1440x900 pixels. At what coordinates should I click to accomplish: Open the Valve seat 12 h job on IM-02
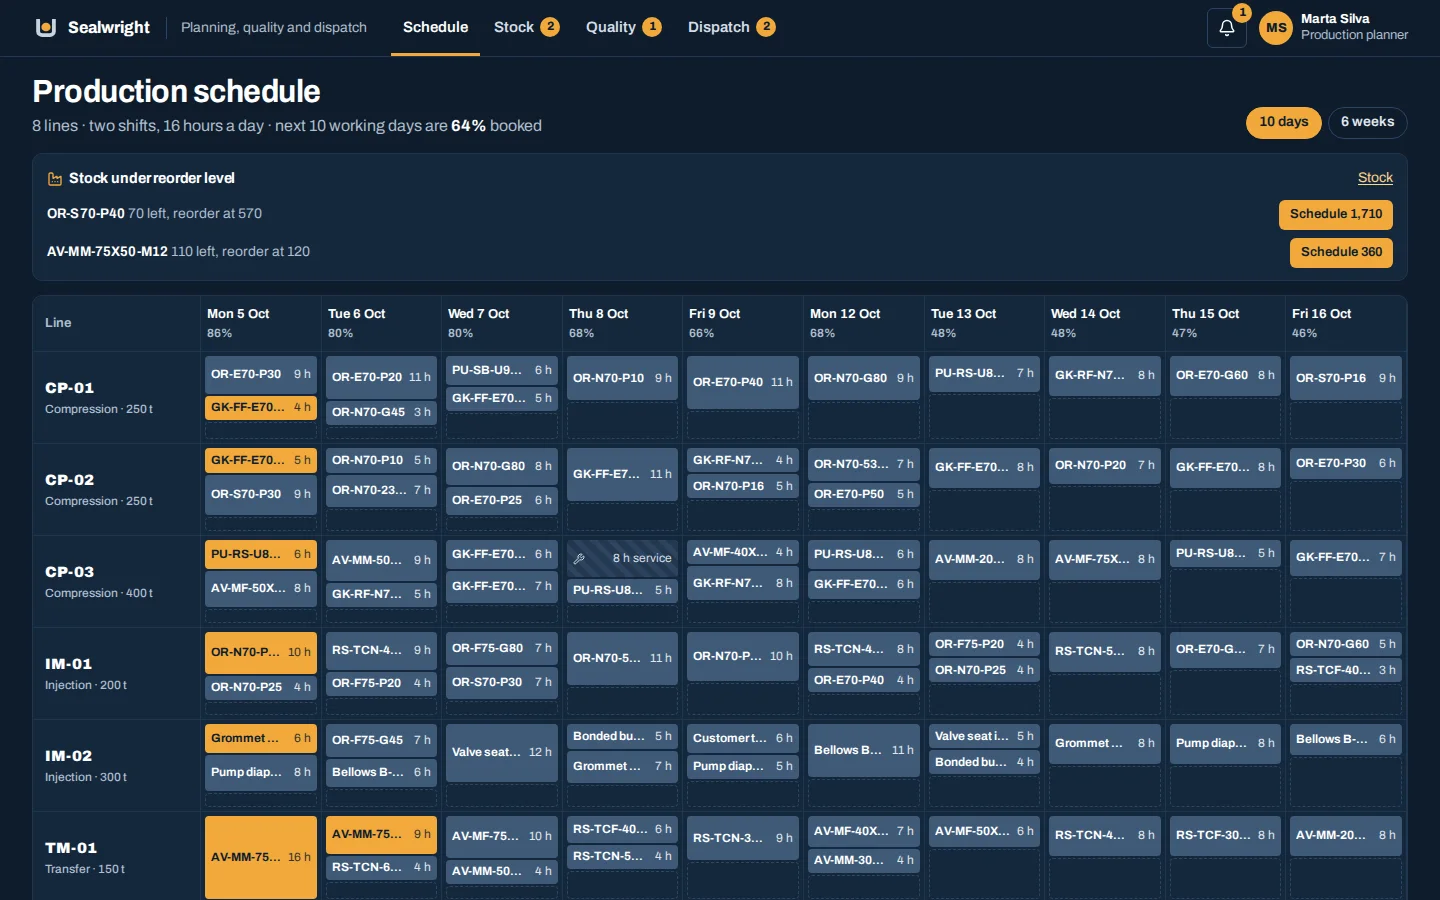click(x=502, y=752)
